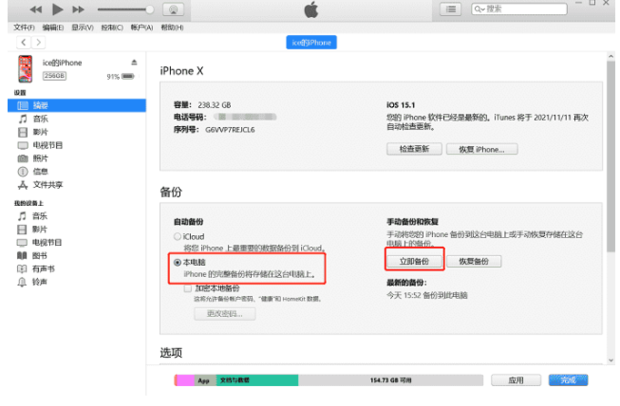Select 摘要 in the settings sidebar

coord(77,105)
